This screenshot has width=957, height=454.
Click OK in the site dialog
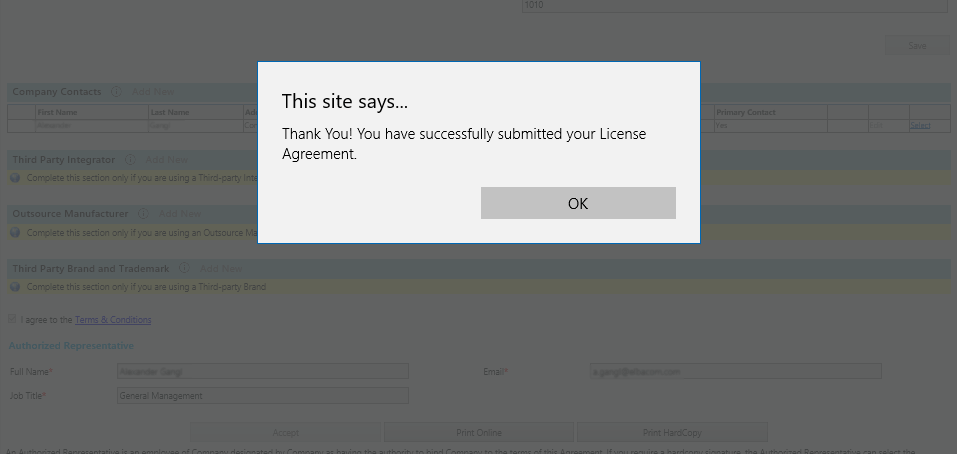(x=578, y=203)
